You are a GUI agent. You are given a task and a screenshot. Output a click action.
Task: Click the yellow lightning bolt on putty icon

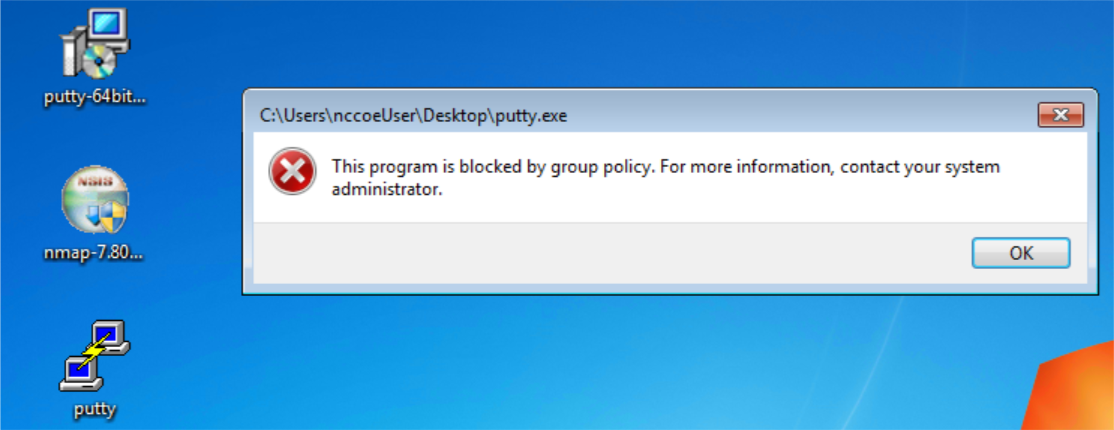[94, 350]
